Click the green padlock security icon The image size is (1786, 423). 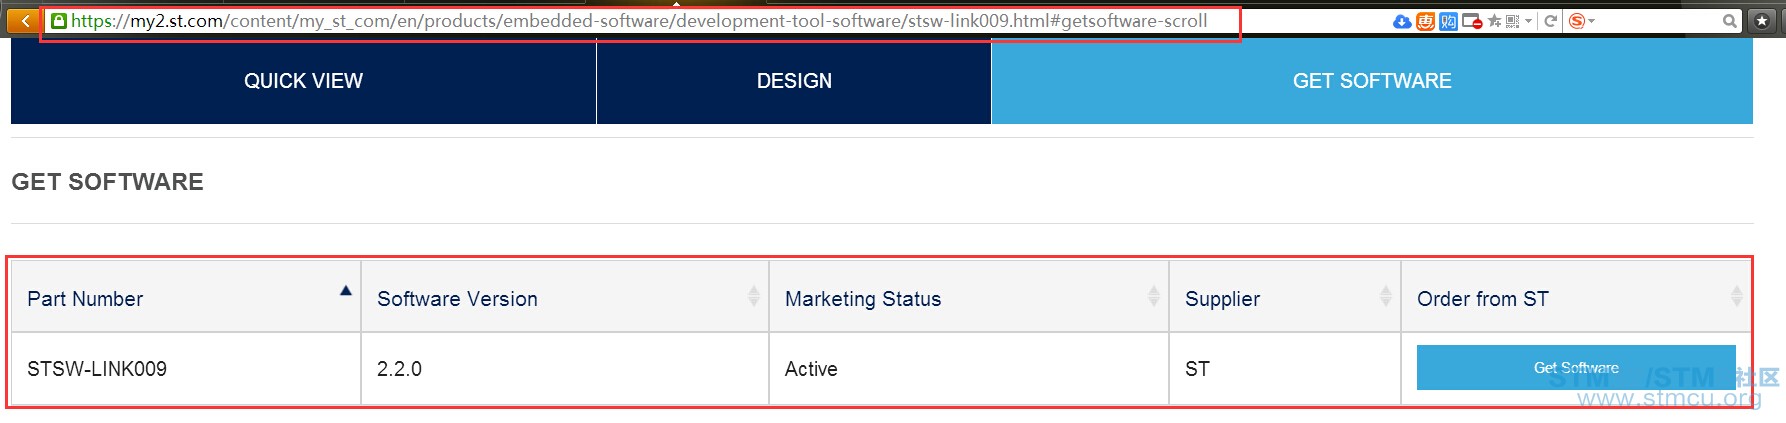click(x=59, y=21)
